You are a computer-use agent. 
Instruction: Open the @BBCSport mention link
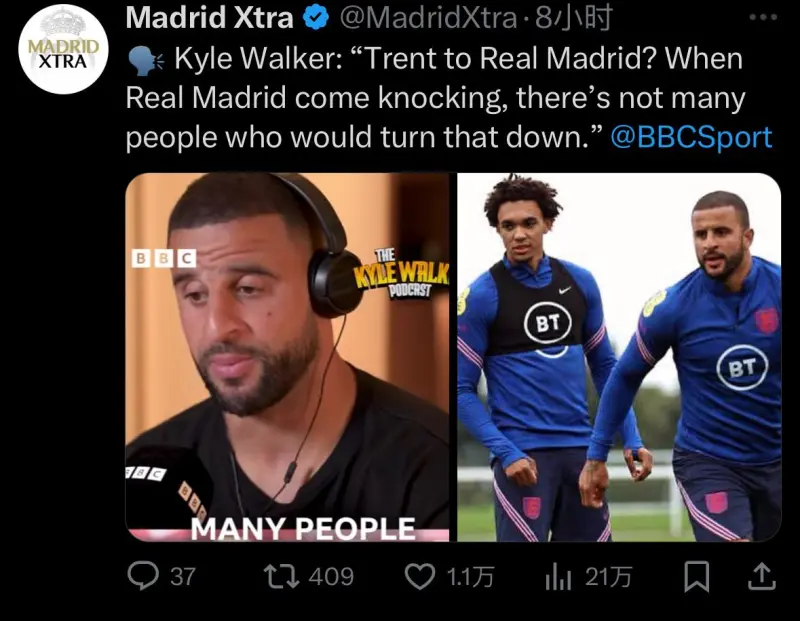click(x=691, y=137)
